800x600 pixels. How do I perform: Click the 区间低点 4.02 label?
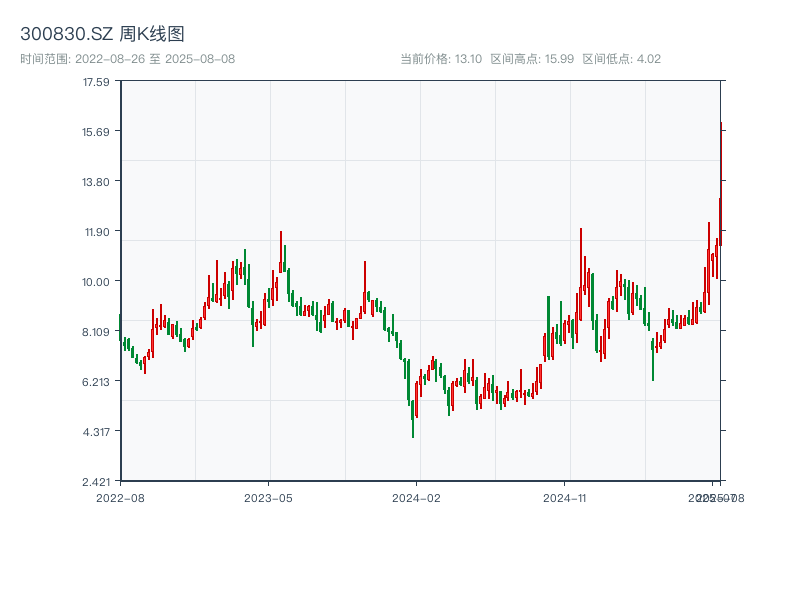coord(621,59)
